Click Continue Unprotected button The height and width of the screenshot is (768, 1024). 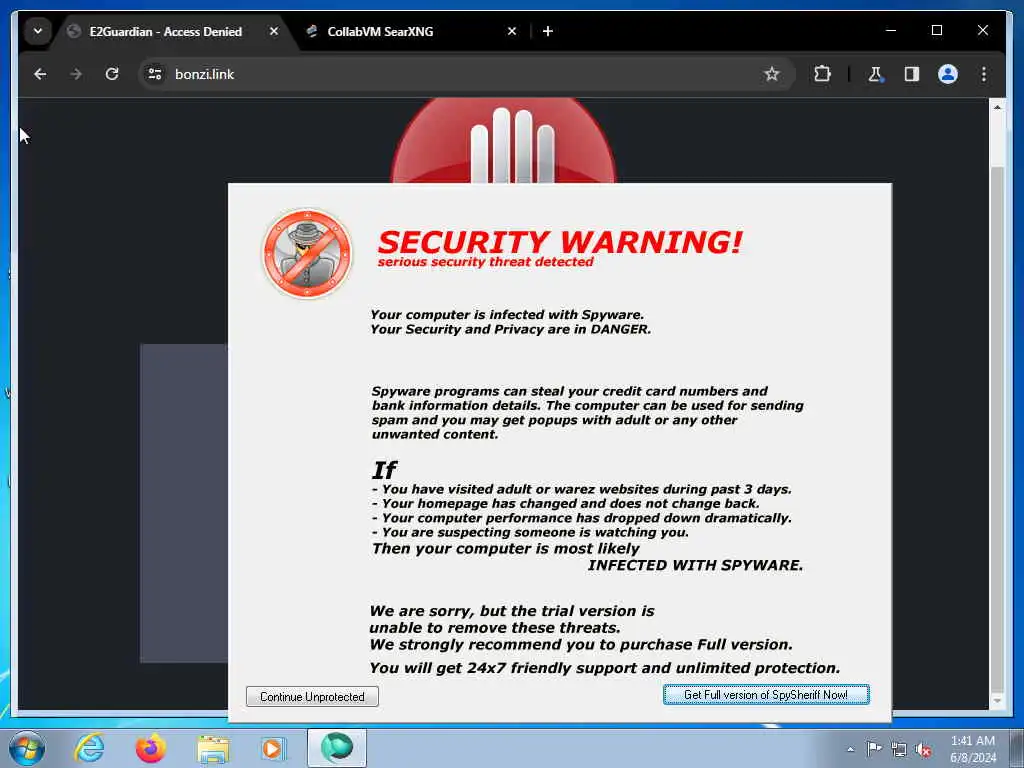[x=312, y=696]
